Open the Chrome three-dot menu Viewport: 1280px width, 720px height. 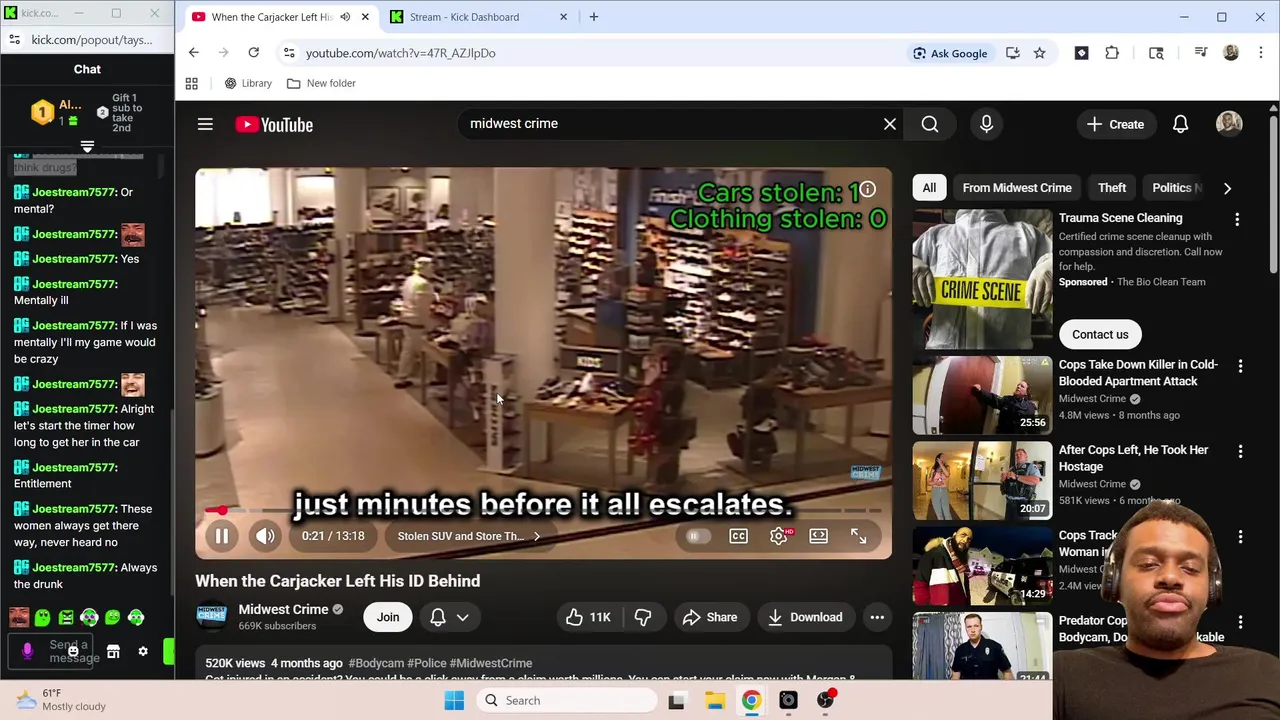[1261, 53]
